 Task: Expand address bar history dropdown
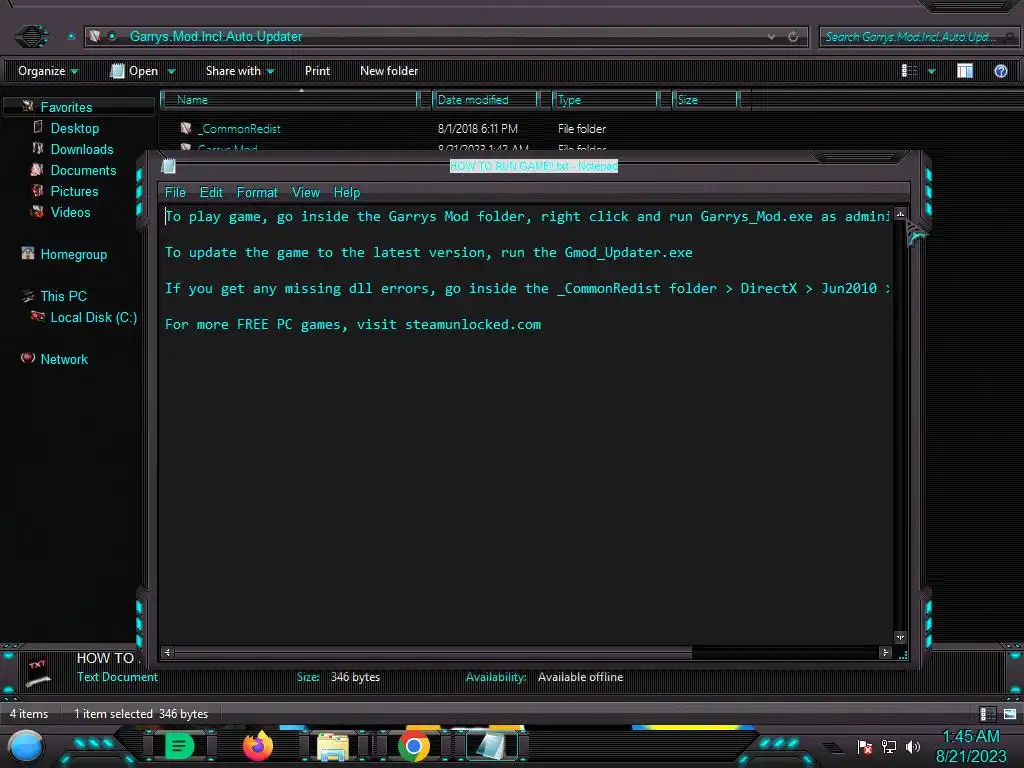[x=771, y=37]
